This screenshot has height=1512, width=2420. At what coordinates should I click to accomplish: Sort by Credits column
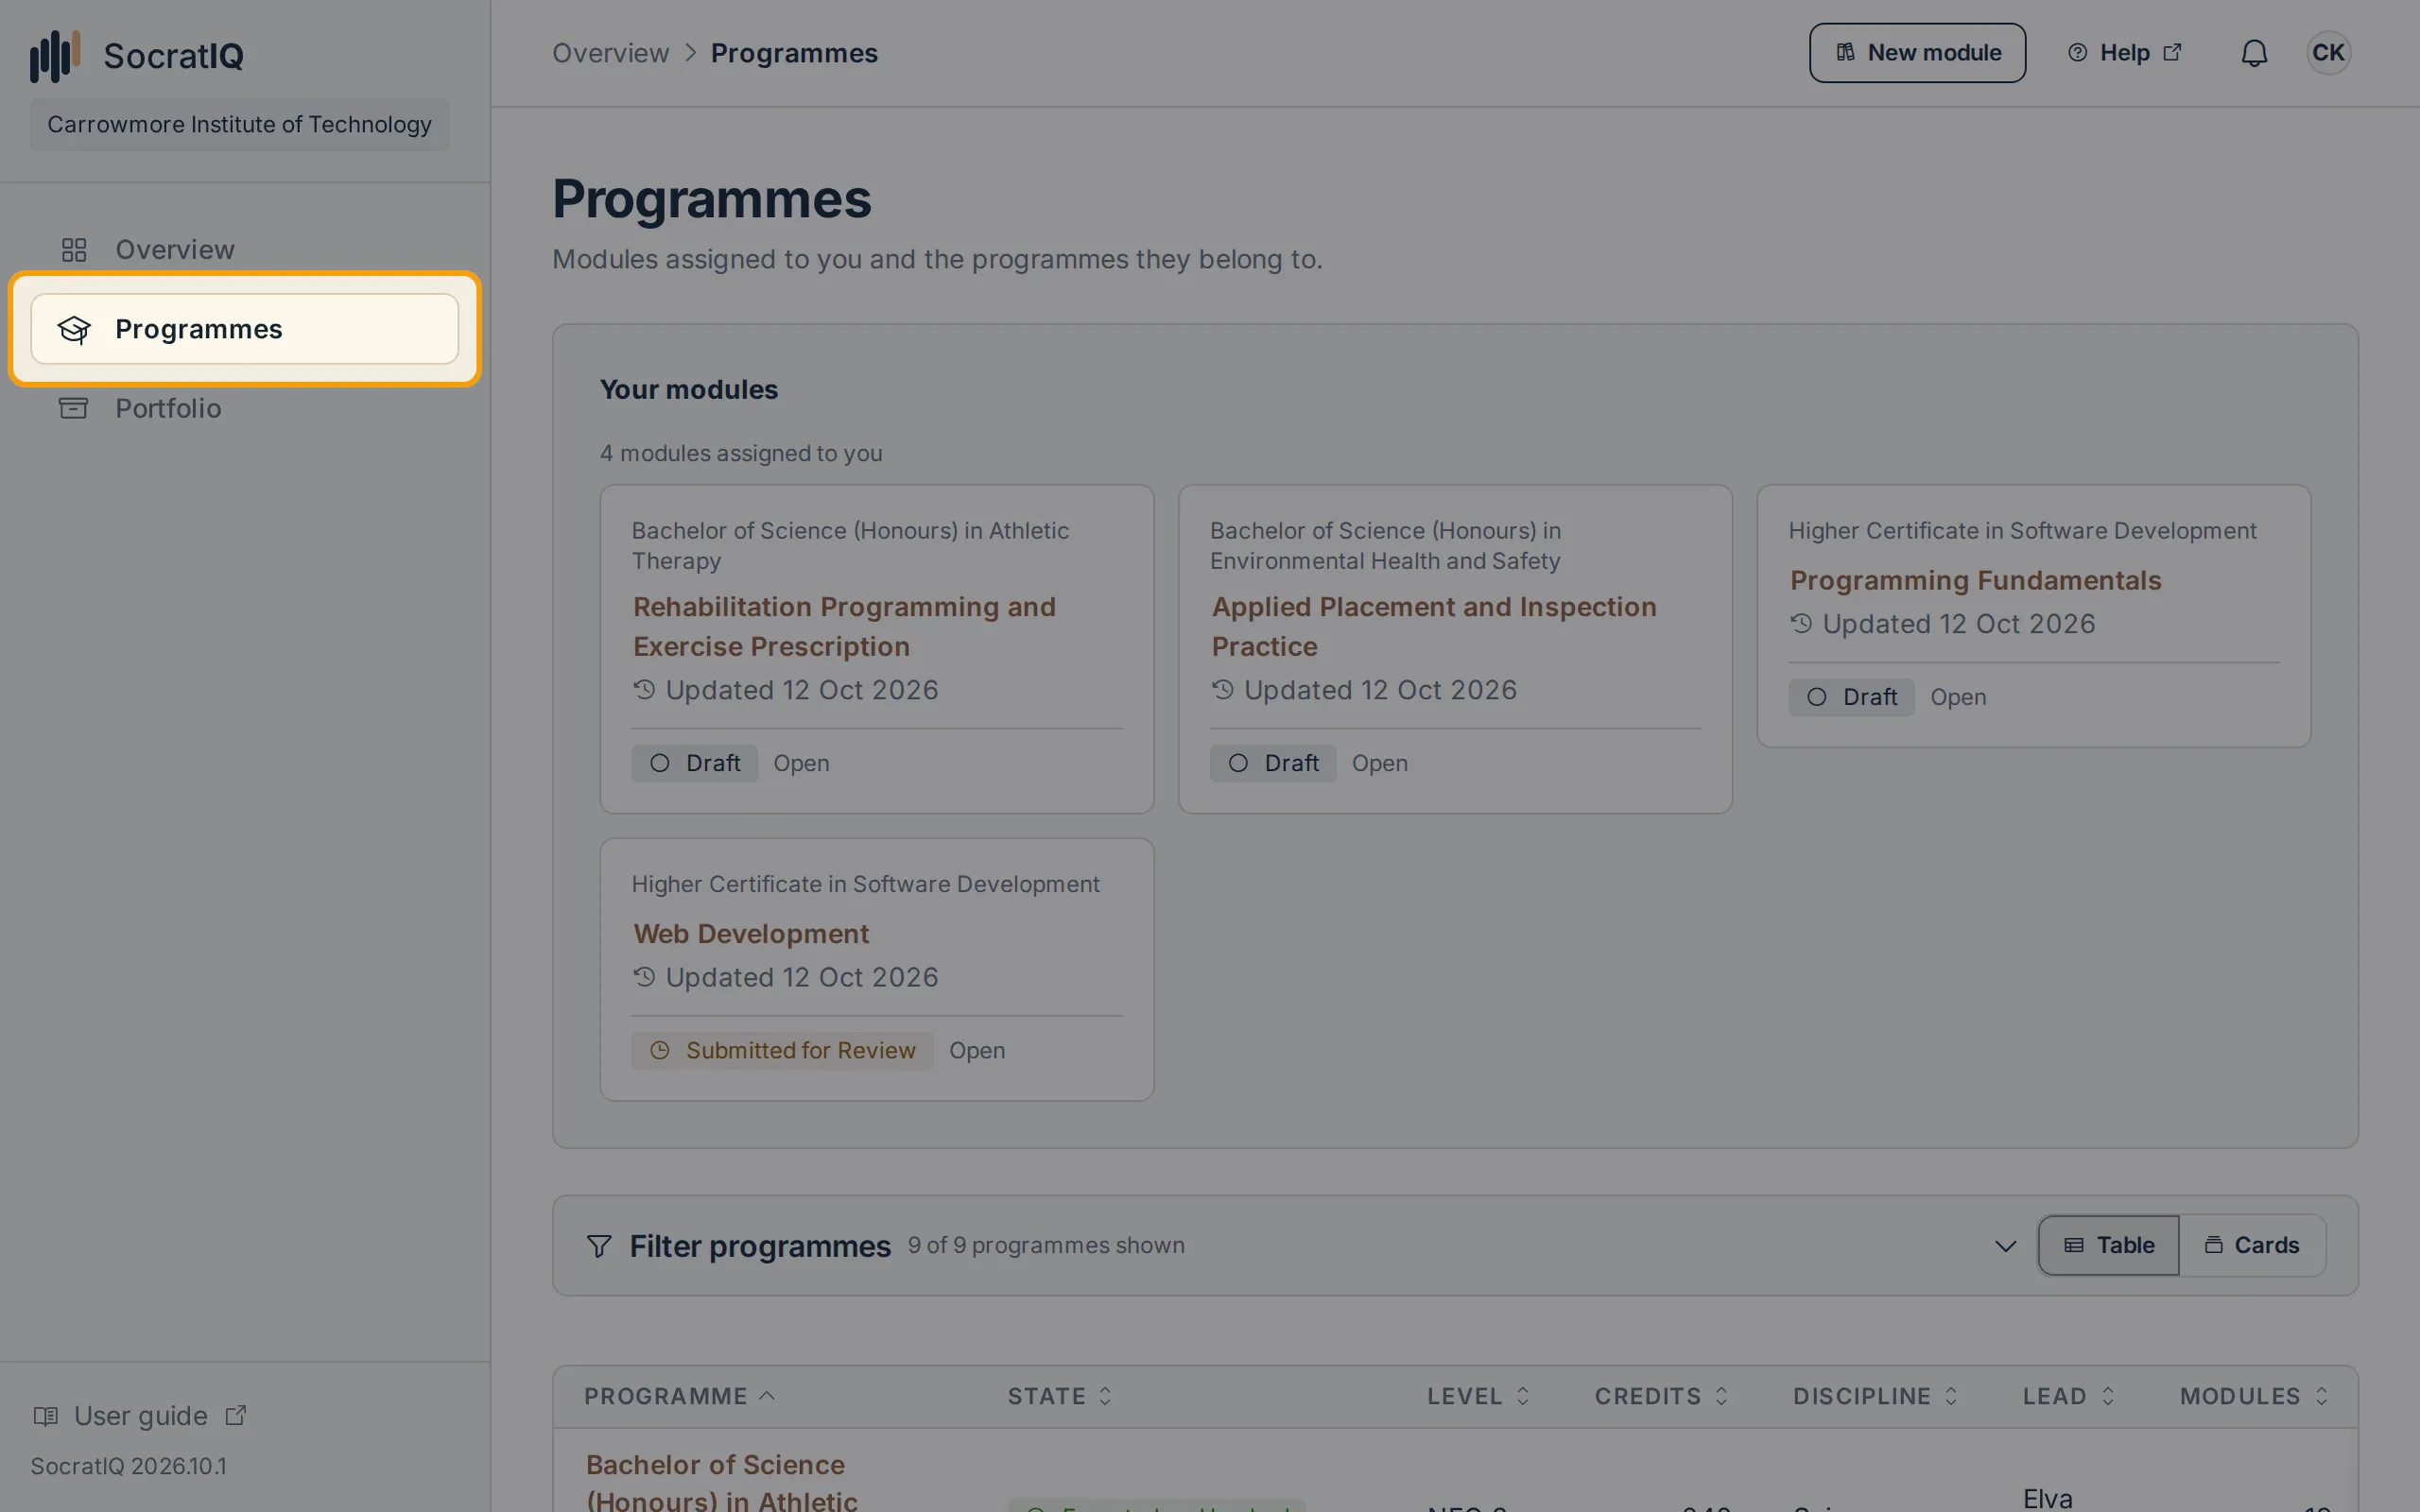(x=1661, y=1396)
